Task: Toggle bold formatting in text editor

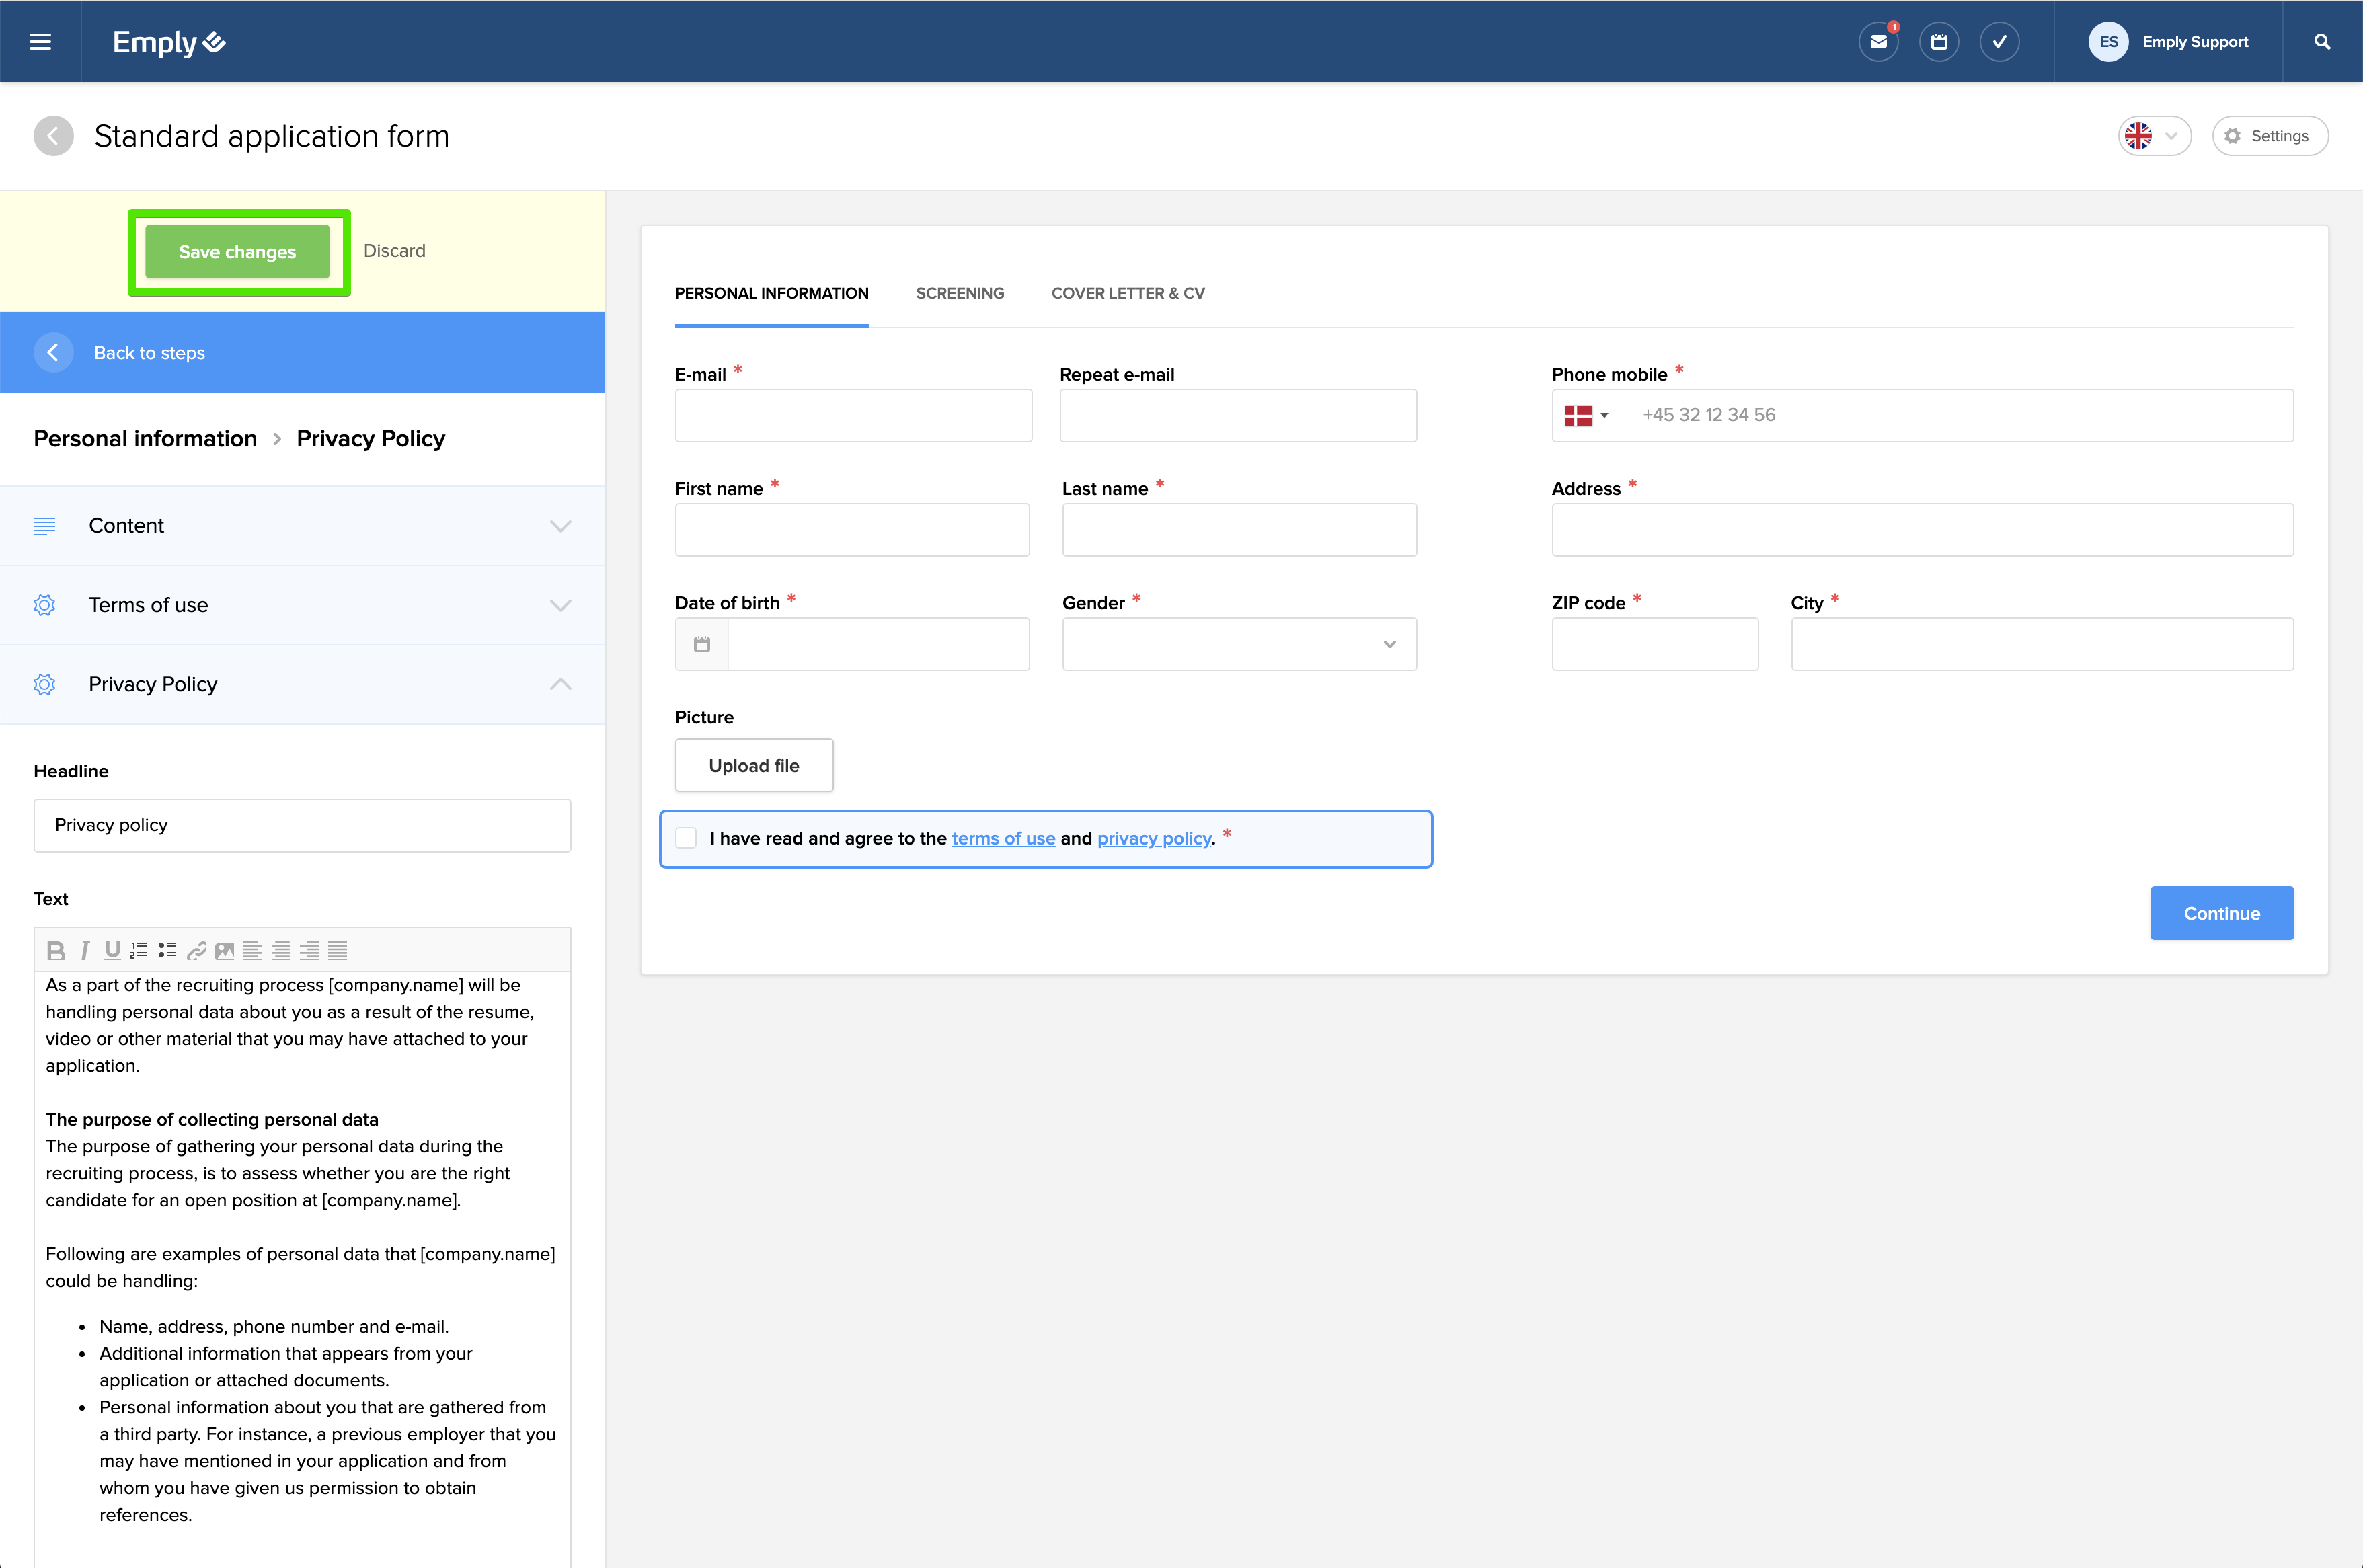Action: pyautogui.click(x=56, y=950)
